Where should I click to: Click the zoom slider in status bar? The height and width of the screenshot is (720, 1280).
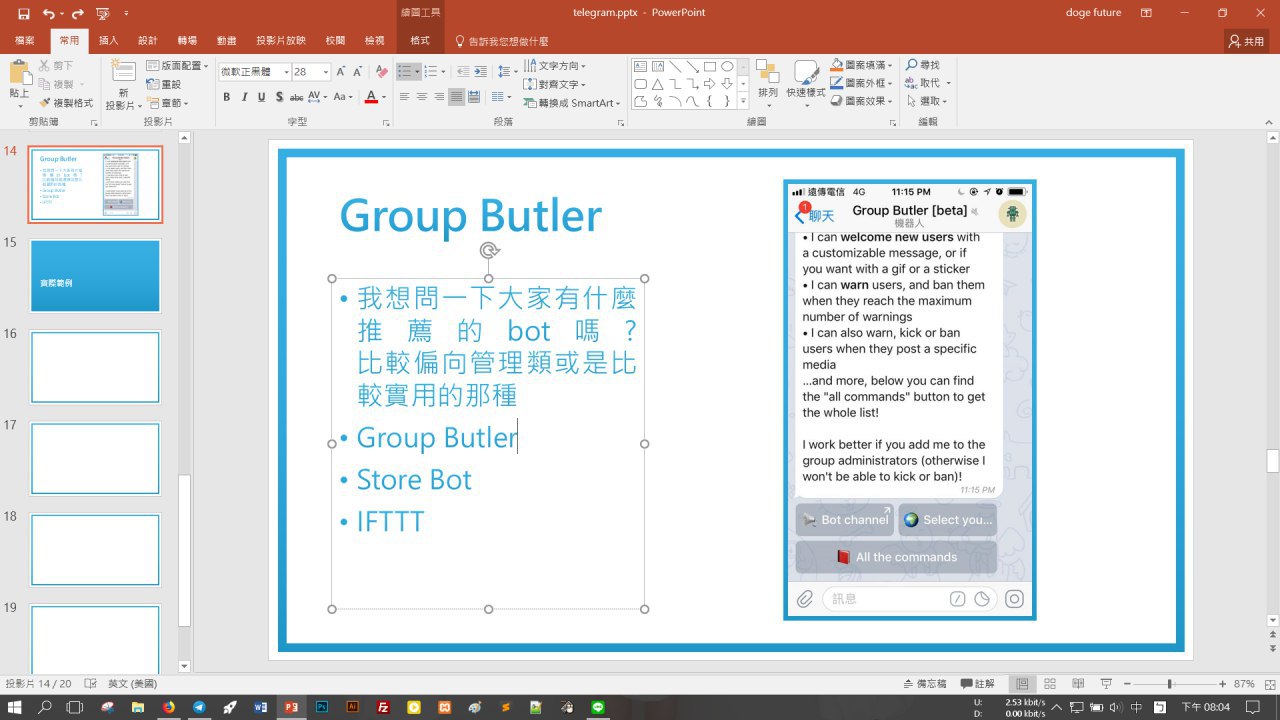click(1169, 684)
